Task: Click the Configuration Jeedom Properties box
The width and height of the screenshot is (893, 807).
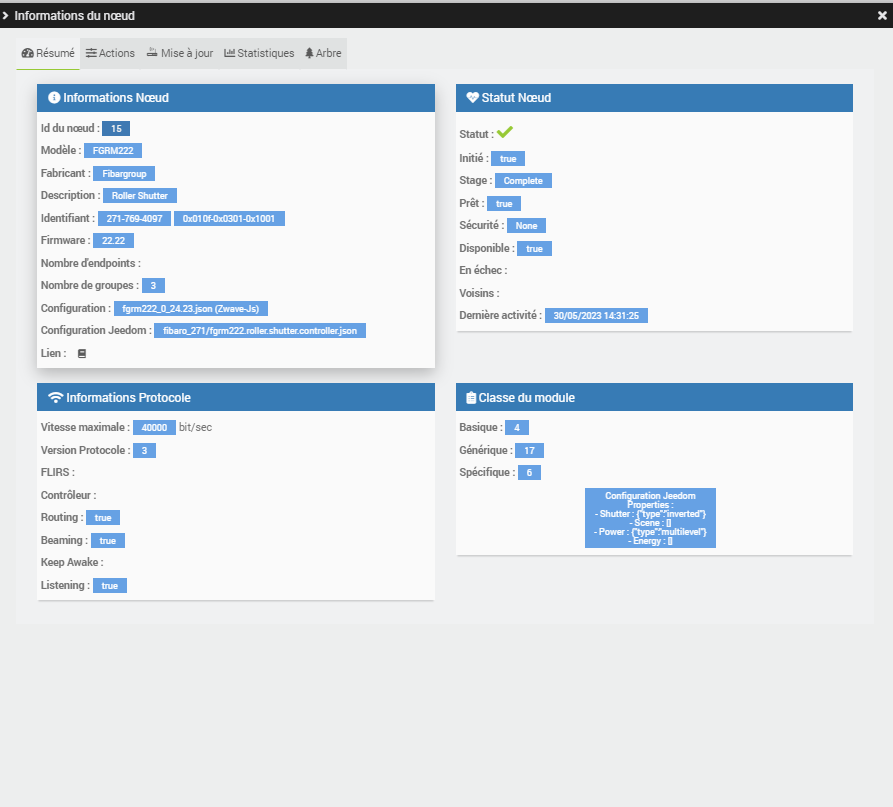Action: pos(650,518)
